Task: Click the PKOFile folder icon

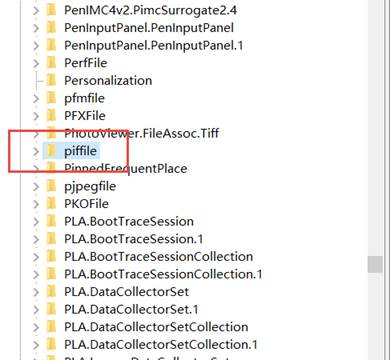Action: [x=51, y=204]
